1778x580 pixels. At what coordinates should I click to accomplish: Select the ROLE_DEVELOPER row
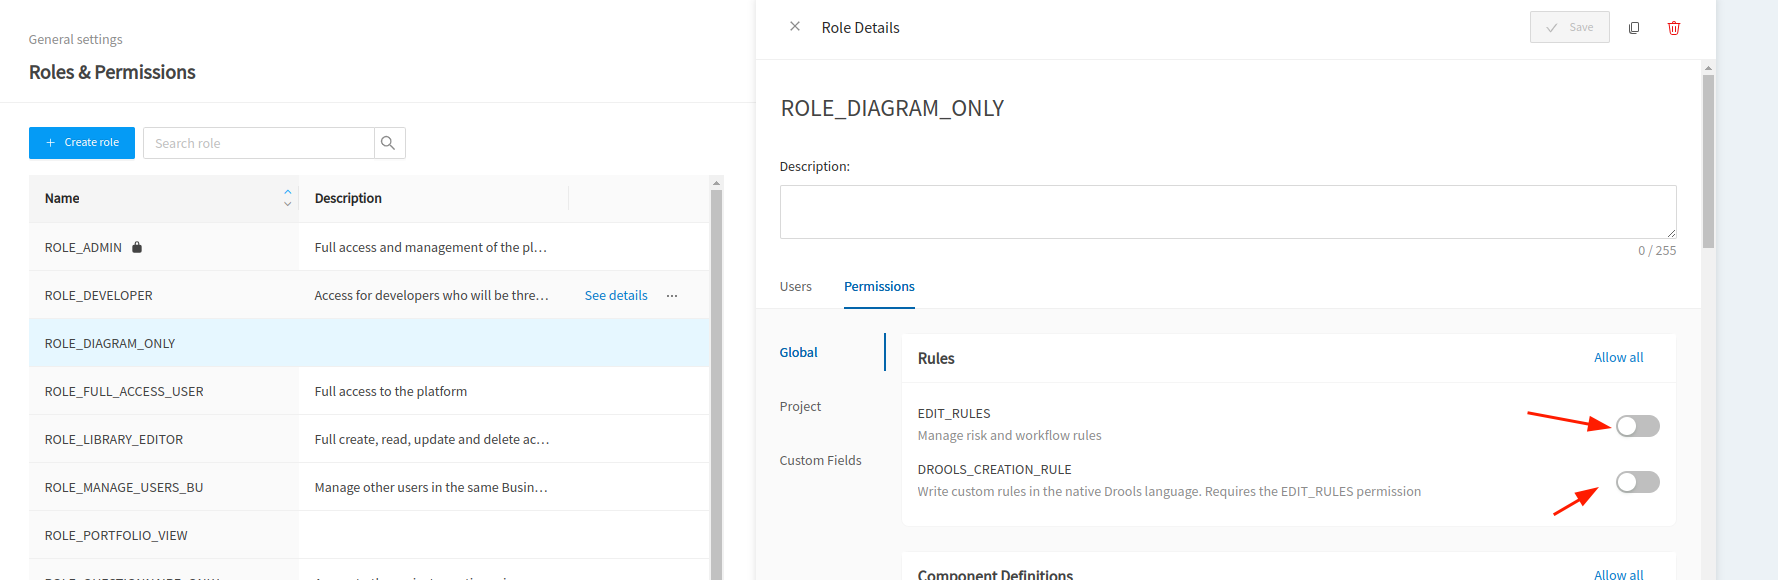pyautogui.click(x=369, y=295)
